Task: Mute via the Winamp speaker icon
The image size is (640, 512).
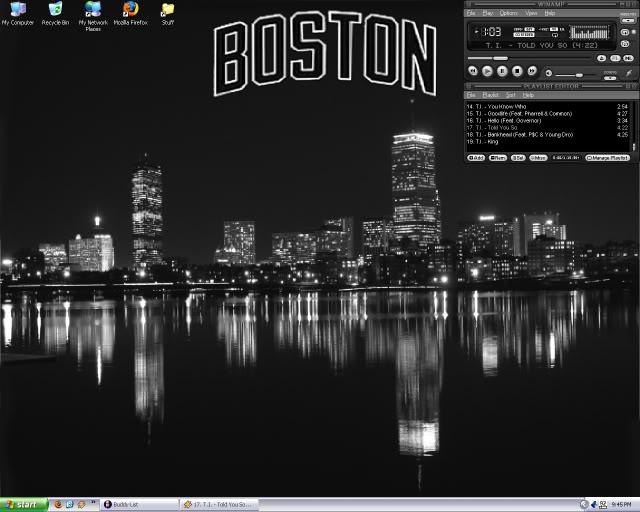Action: coord(549,73)
